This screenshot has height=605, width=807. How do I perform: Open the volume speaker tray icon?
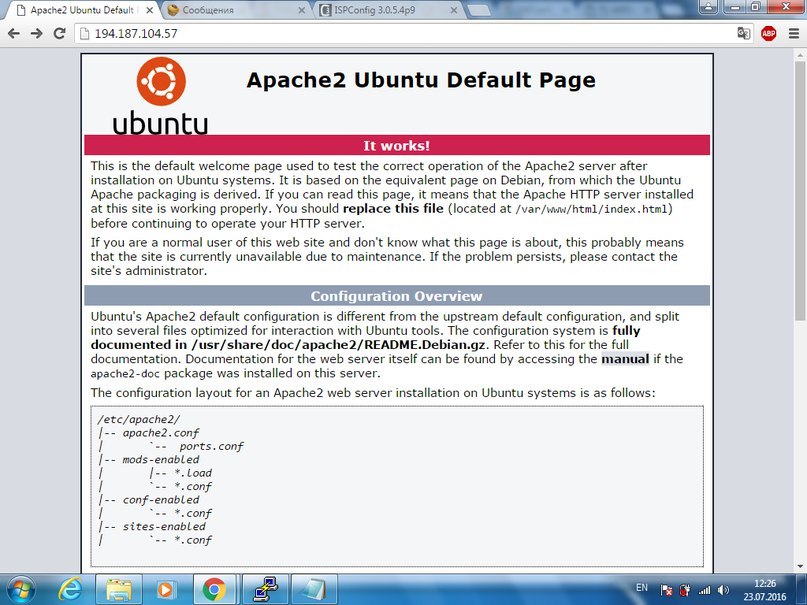723,591
